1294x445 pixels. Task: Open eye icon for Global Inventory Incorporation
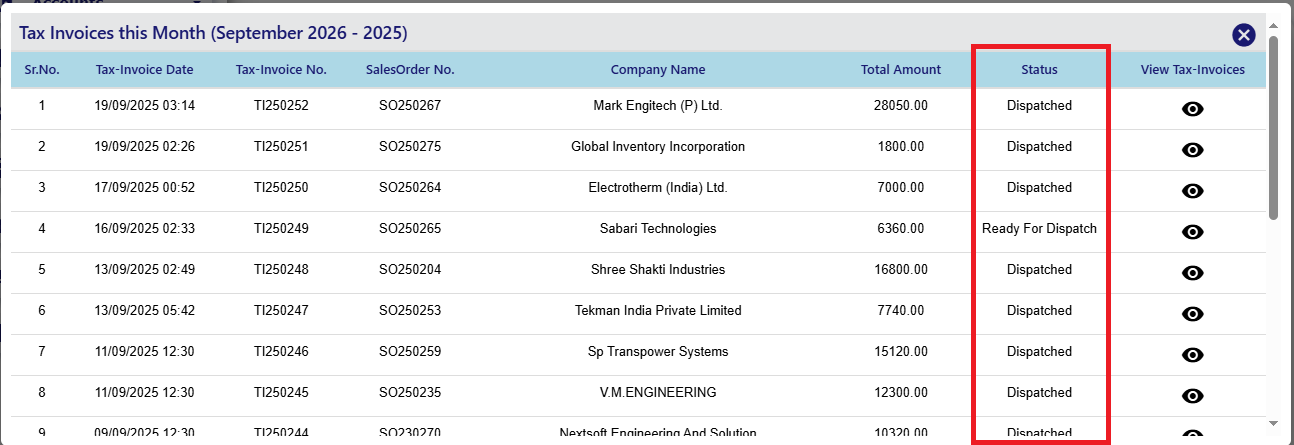pos(1192,150)
